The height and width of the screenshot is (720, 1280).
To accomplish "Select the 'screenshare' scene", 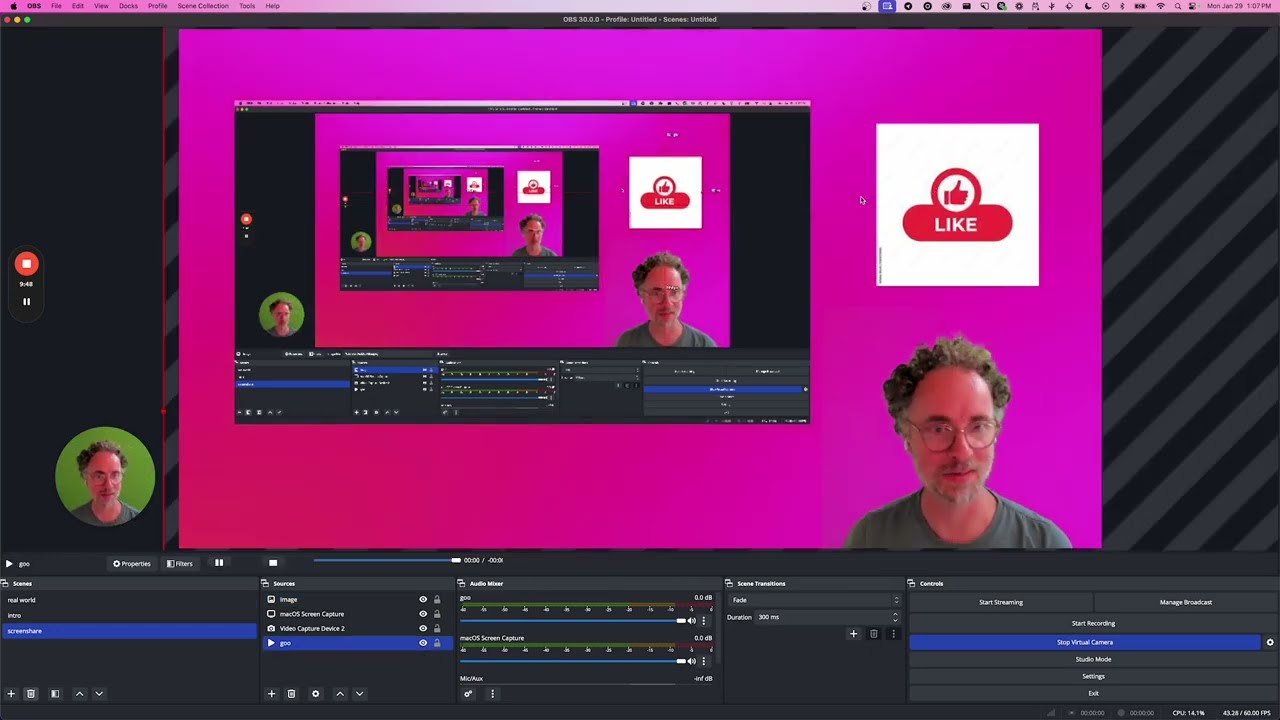I will (x=128, y=631).
